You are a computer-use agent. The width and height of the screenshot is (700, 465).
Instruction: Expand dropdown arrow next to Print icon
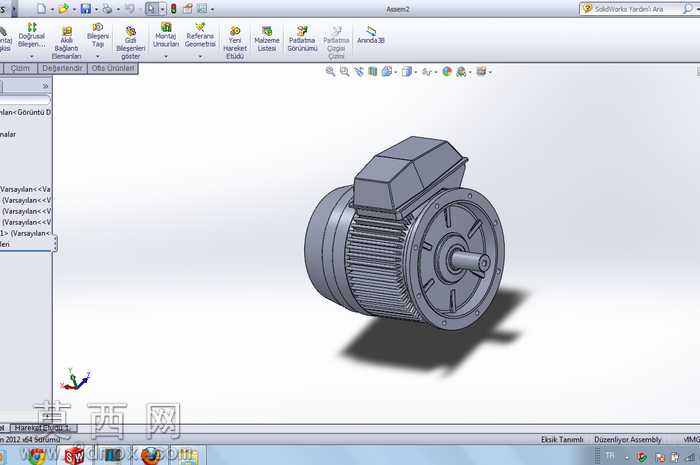pos(118,9)
